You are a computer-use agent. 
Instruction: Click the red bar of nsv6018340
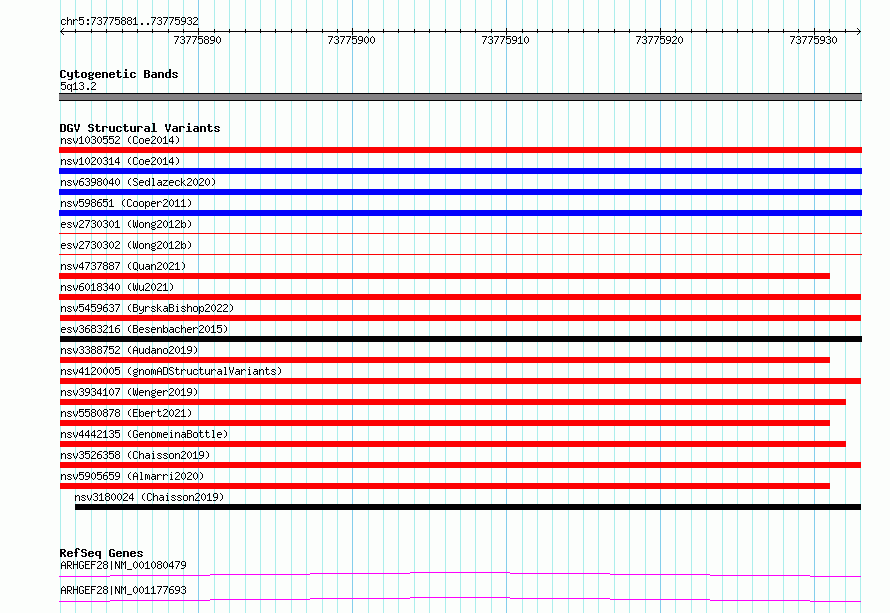(x=460, y=297)
